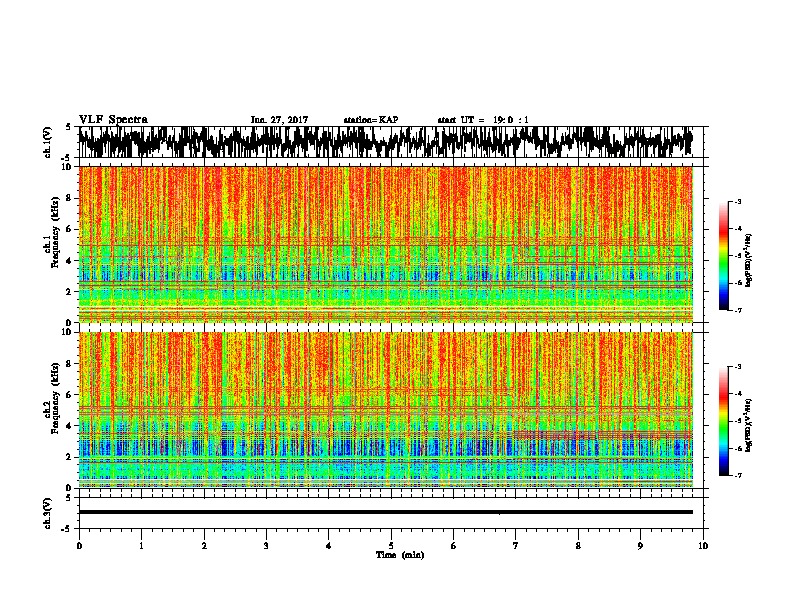Screen dimensions: 792x612
Task: Click the time axis tick label "6"
Action: click(454, 546)
